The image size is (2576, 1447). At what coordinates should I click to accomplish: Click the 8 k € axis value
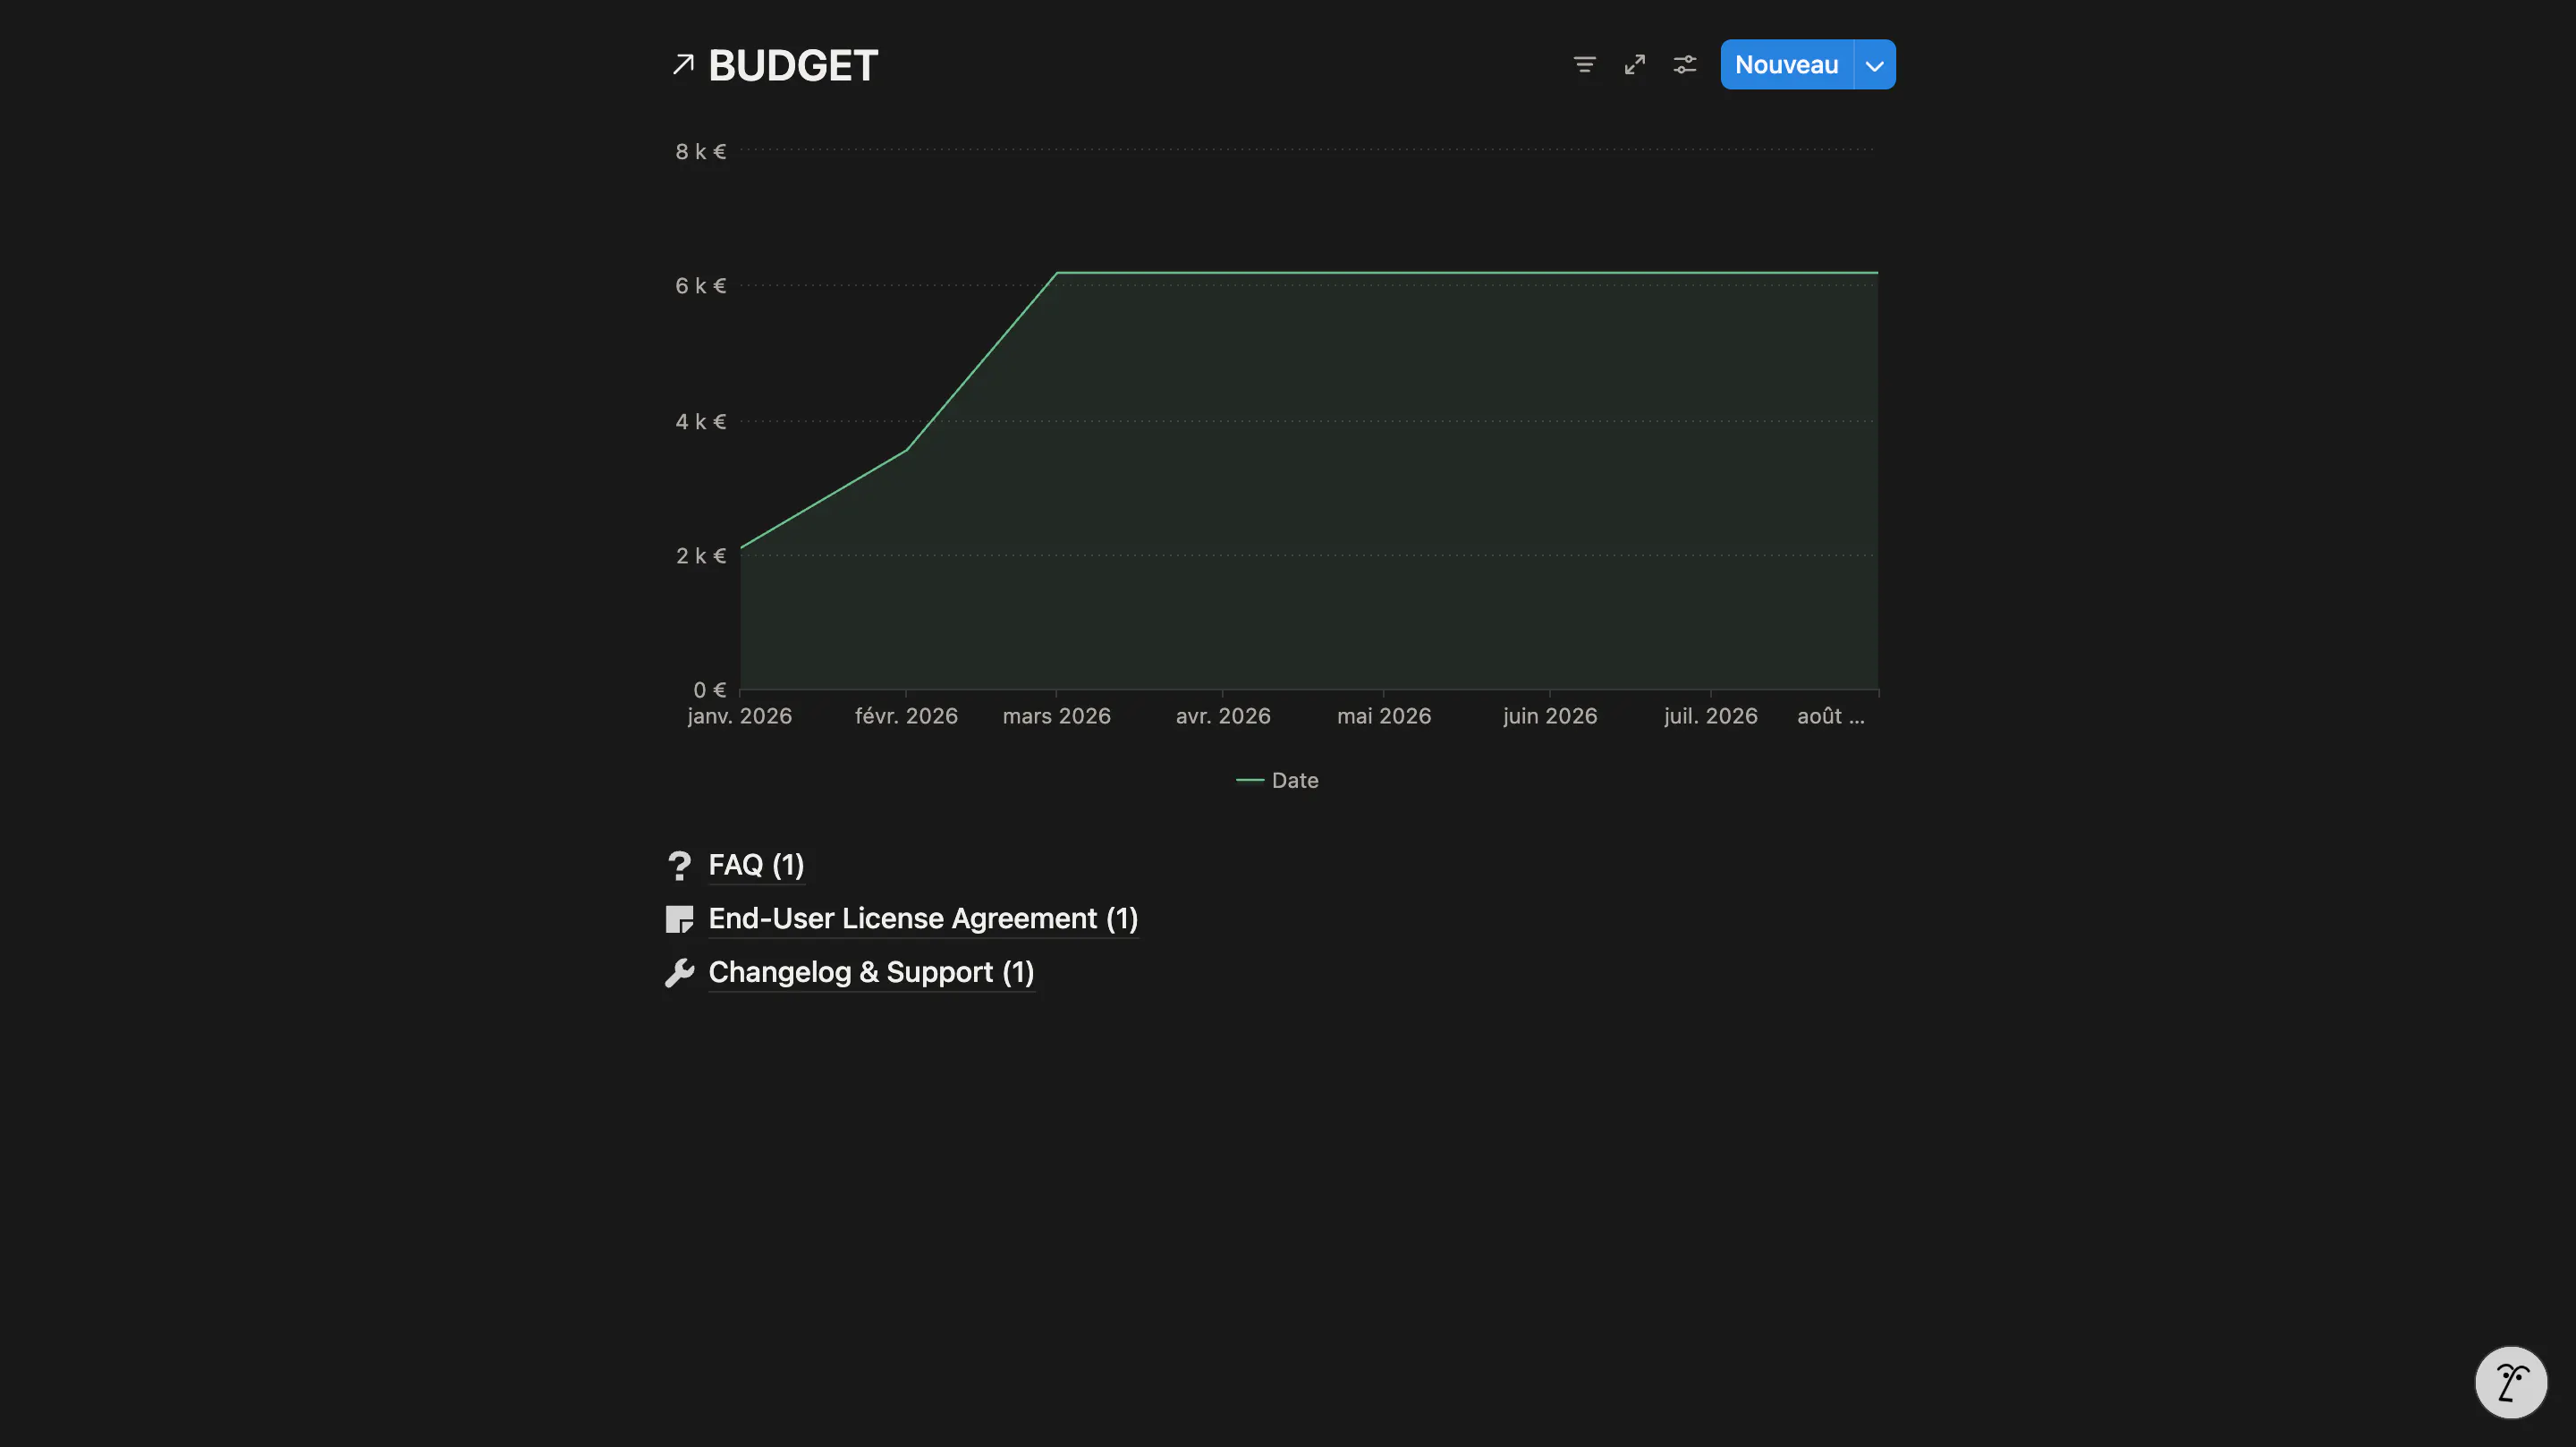tap(701, 152)
